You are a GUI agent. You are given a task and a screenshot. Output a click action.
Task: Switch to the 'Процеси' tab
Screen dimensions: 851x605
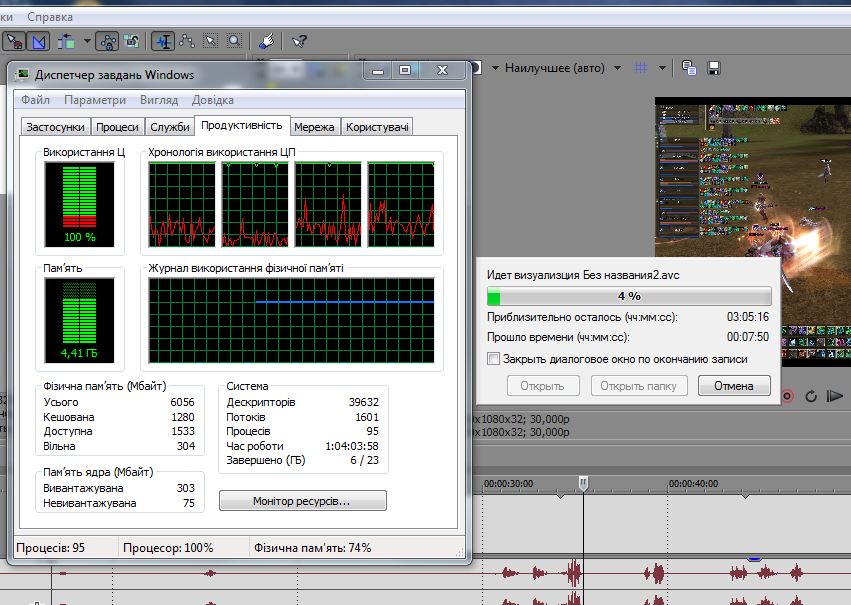tap(118, 127)
